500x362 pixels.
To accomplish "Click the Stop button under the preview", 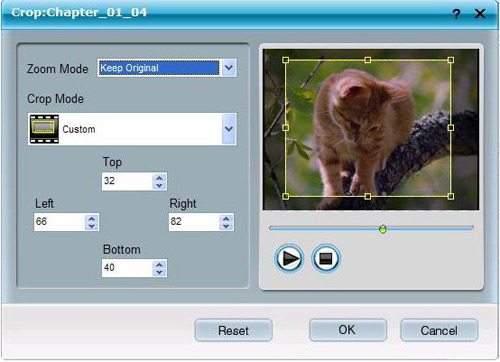I will pyautogui.click(x=326, y=258).
